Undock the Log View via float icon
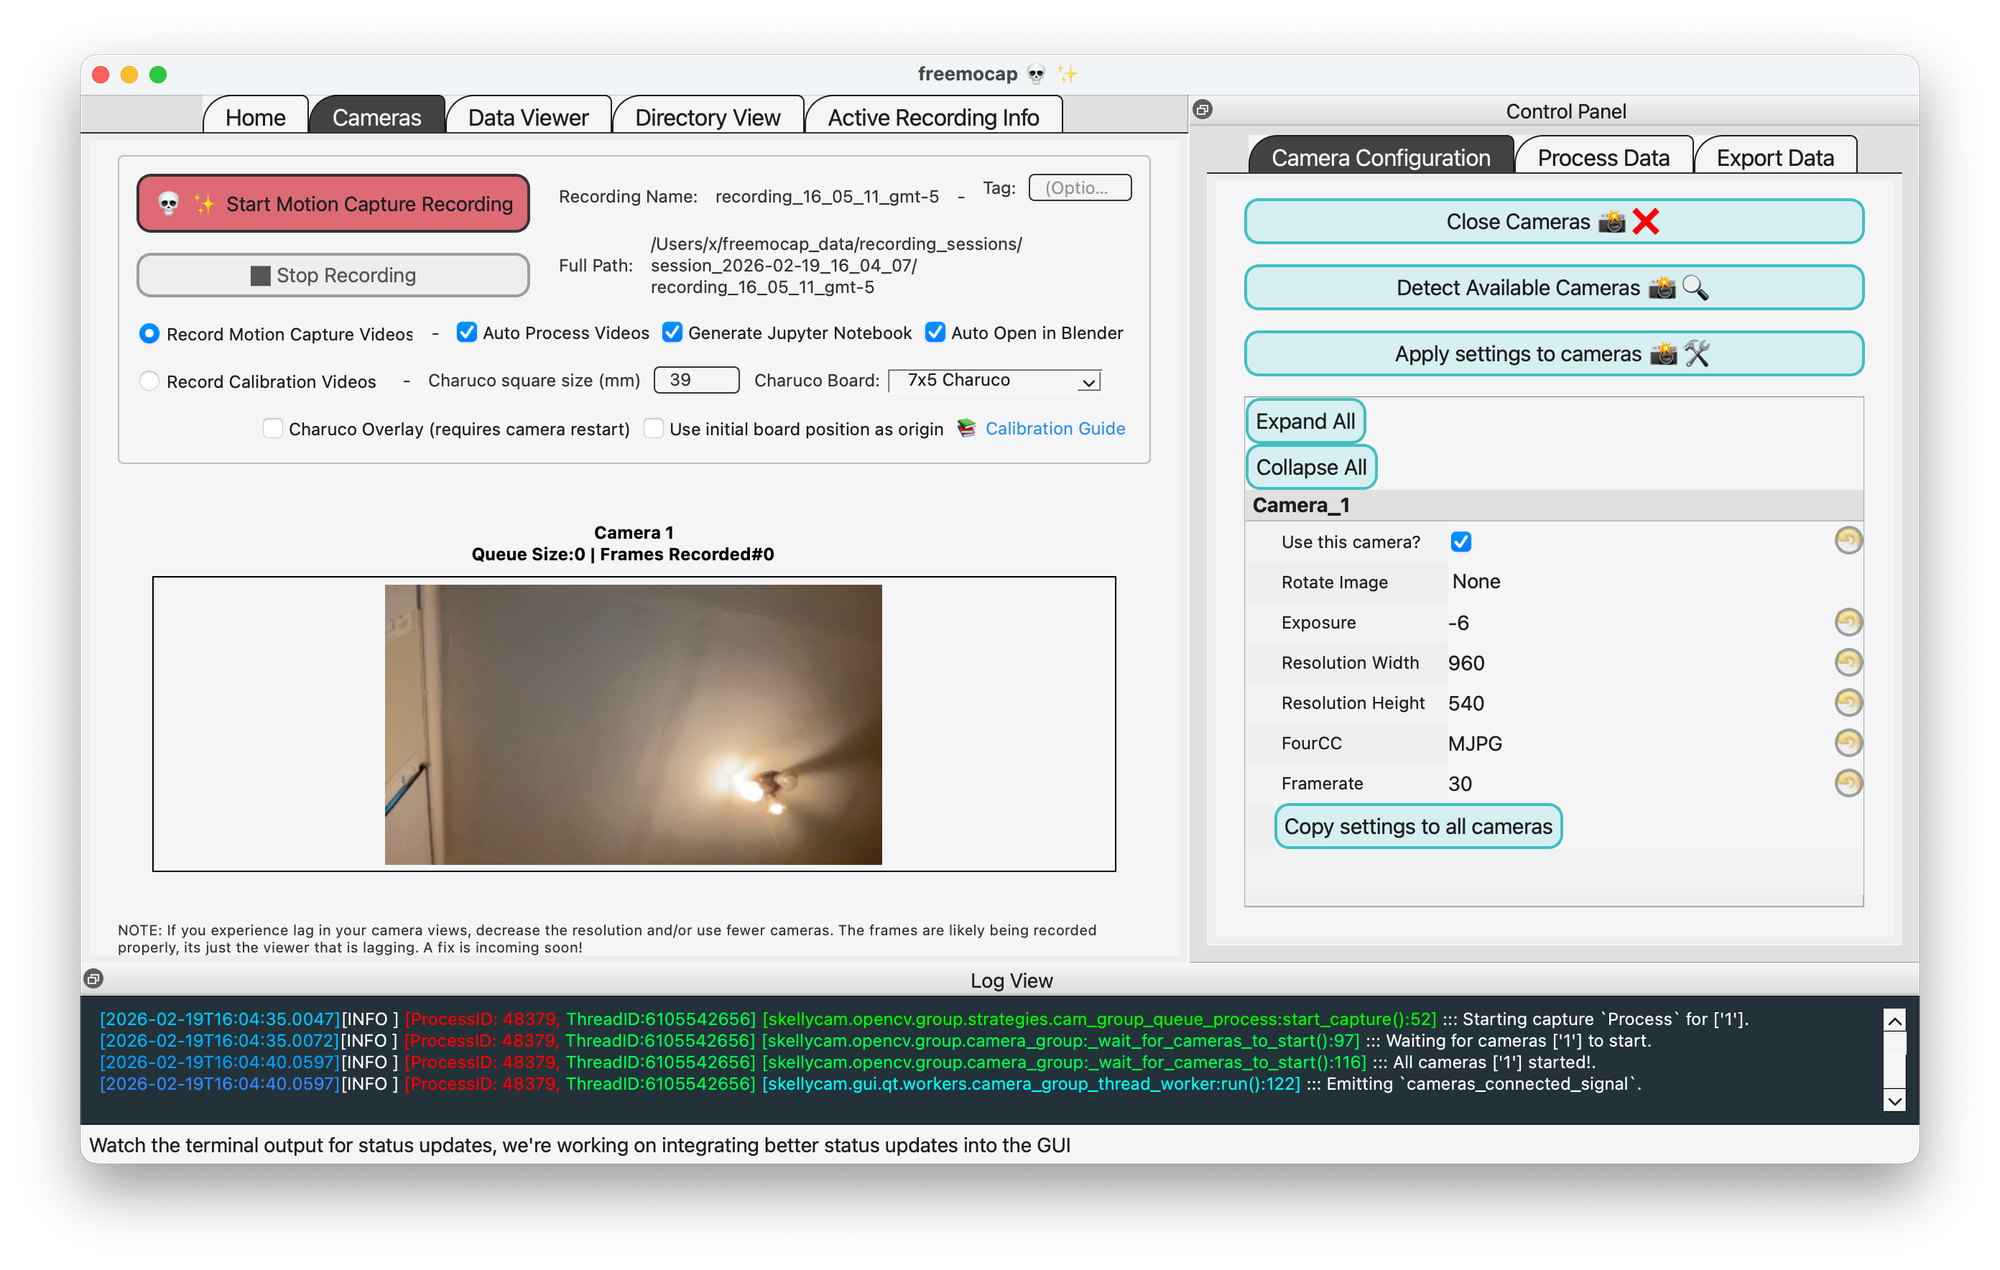The width and height of the screenshot is (2000, 1270). [93, 979]
